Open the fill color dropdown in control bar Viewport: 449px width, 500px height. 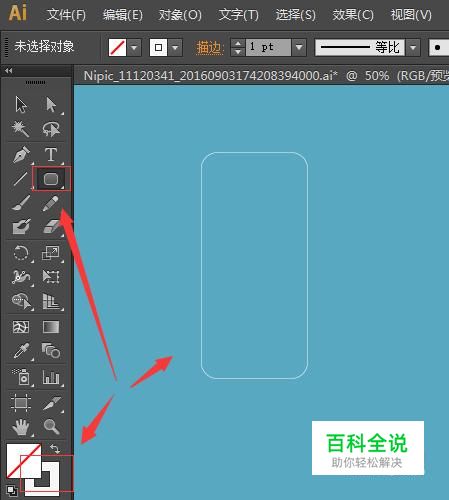(134, 48)
